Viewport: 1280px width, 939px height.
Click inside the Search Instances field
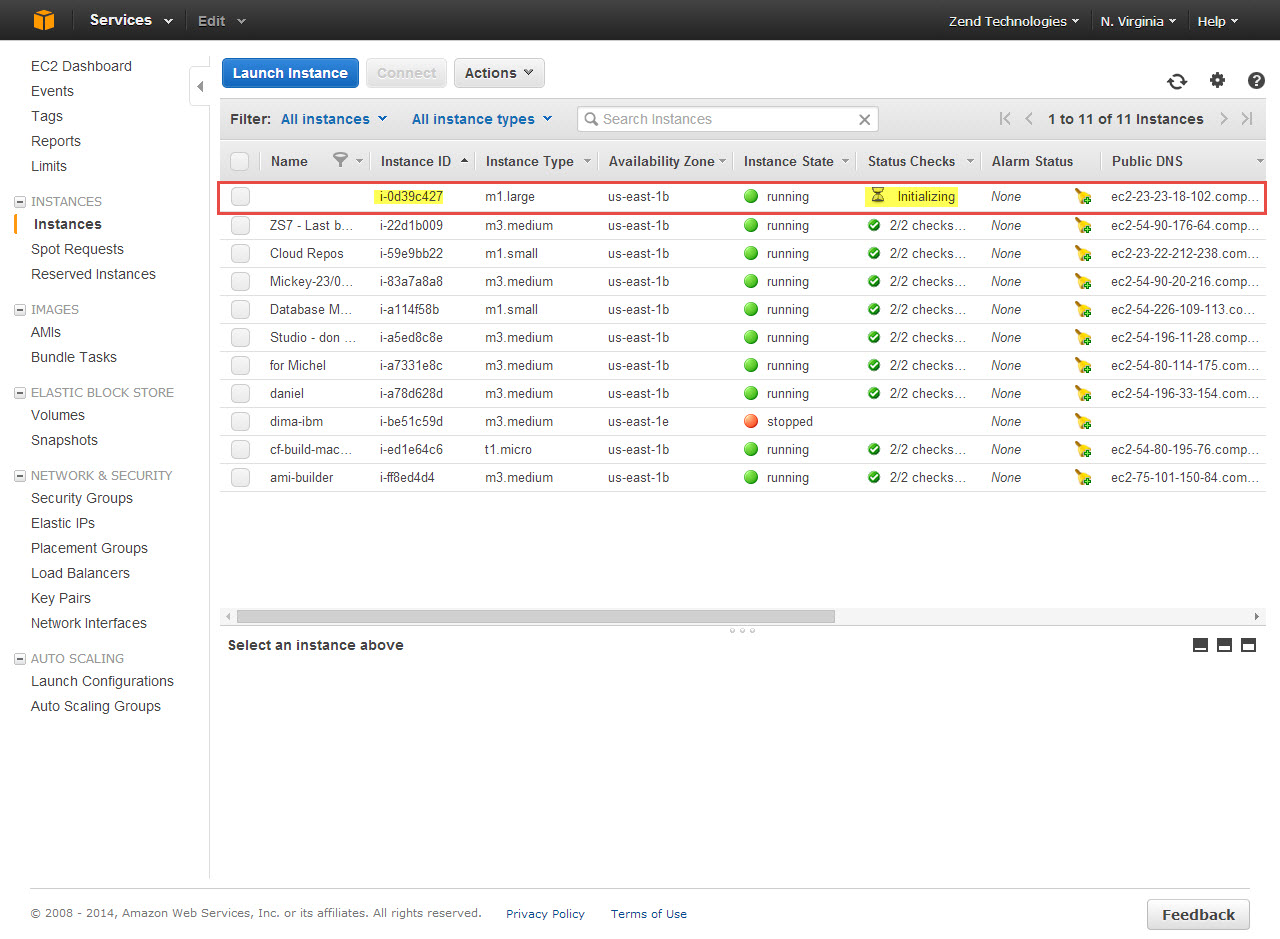tap(730, 119)
